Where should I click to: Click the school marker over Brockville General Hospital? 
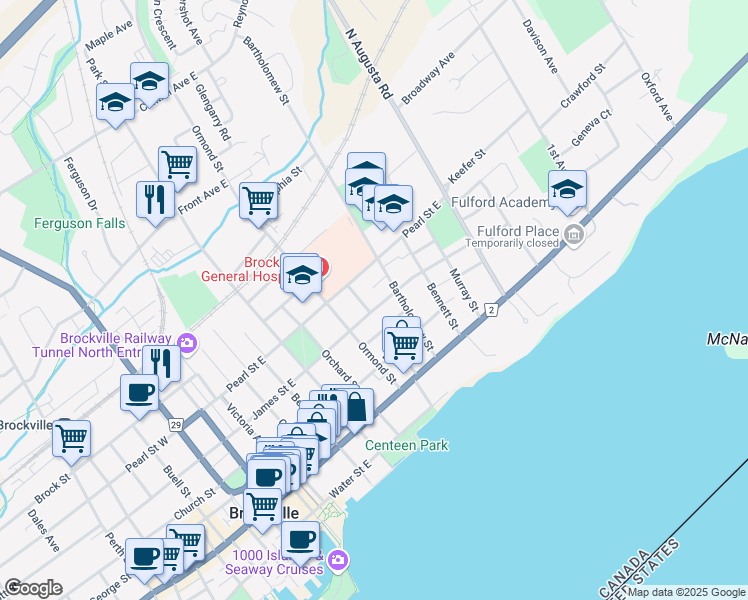click(x=302, y=277)
